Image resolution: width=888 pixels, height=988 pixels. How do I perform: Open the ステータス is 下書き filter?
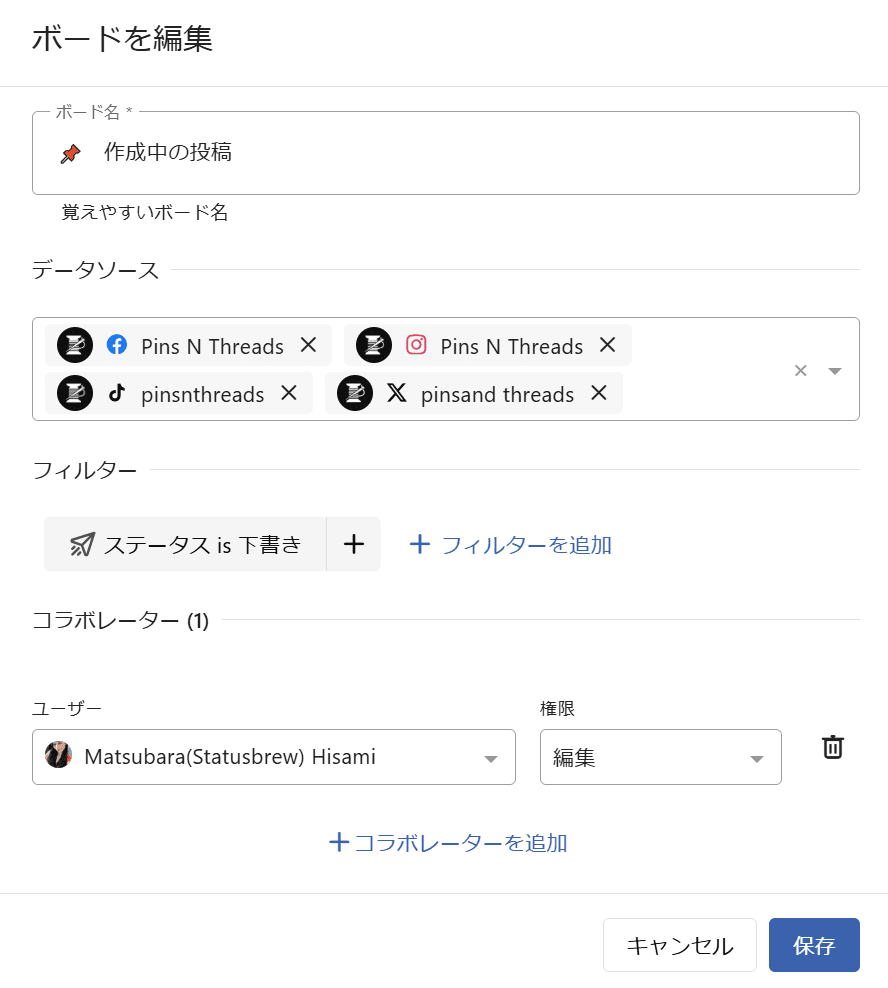point(186,544)
